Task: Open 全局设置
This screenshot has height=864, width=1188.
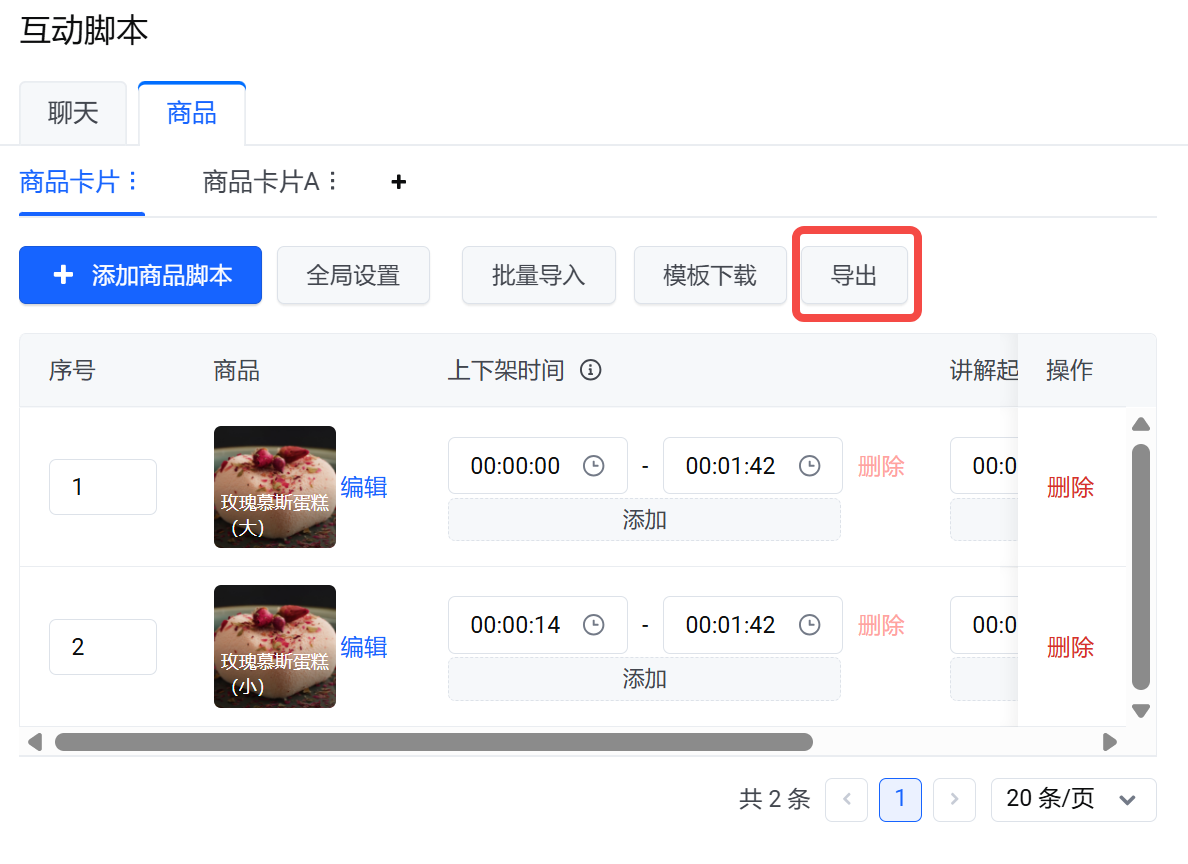Action: pyautogui.click(x=353, y=275)
